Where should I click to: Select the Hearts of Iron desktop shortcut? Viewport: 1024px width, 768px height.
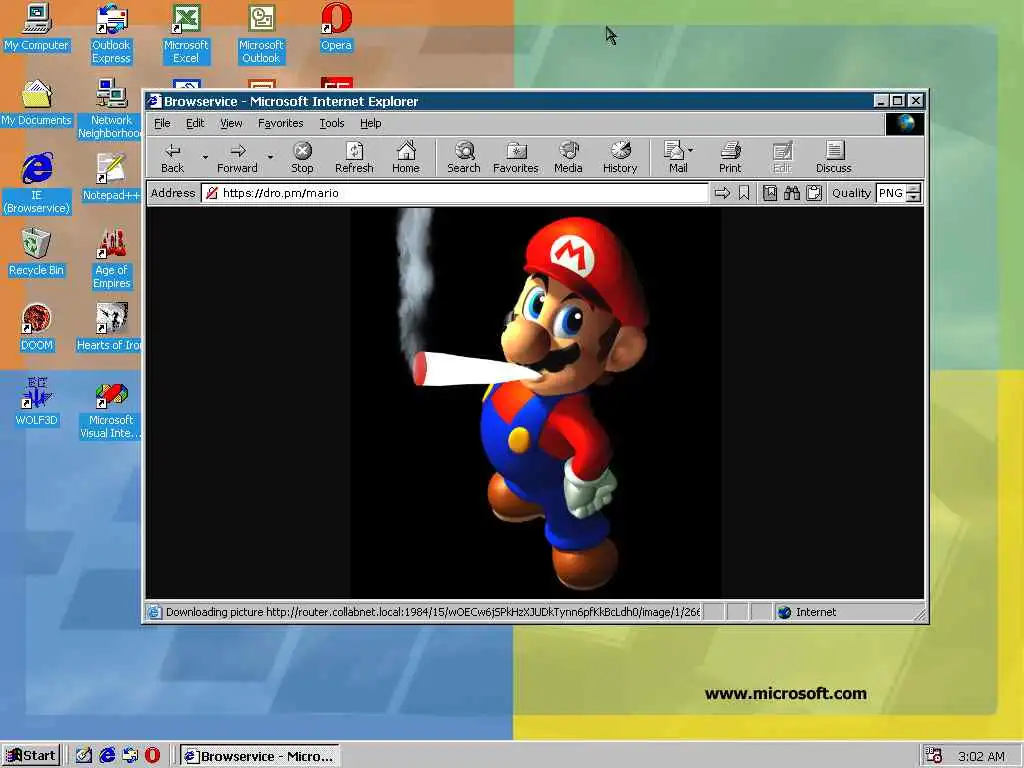[x=109, y=328]
